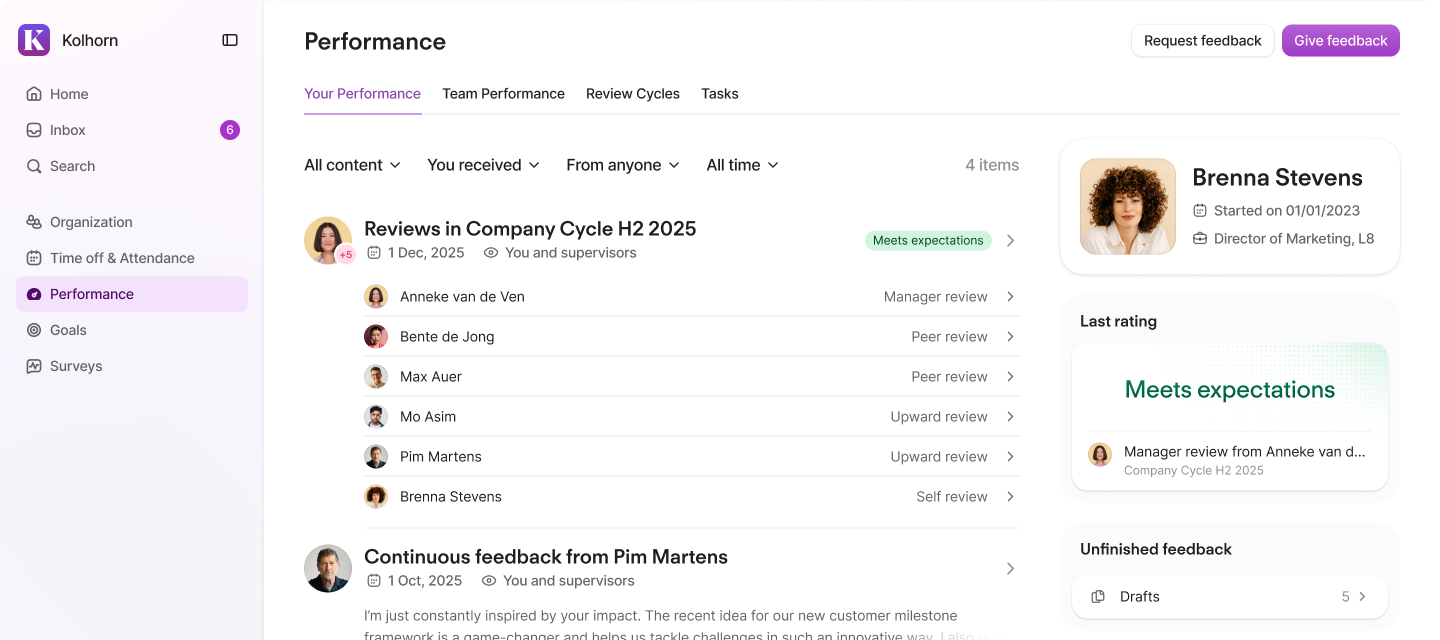The width and height of the screenshot is (1440, 640).
Task: Click Bente de Jong's avatar
Action: [x=376, y=337]
